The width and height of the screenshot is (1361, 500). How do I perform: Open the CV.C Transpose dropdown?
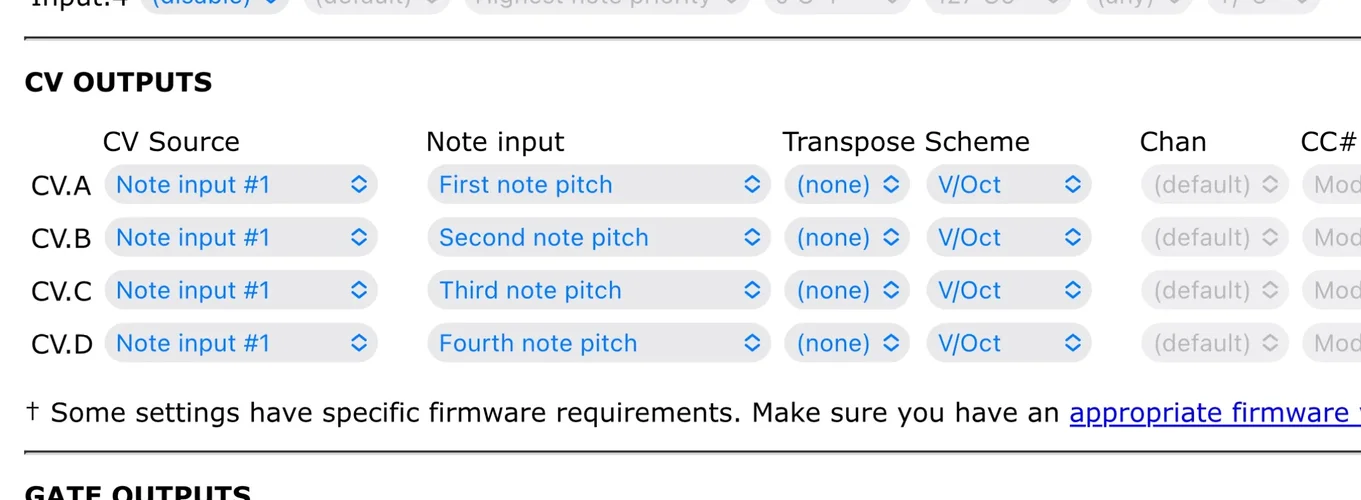(847, 291)
